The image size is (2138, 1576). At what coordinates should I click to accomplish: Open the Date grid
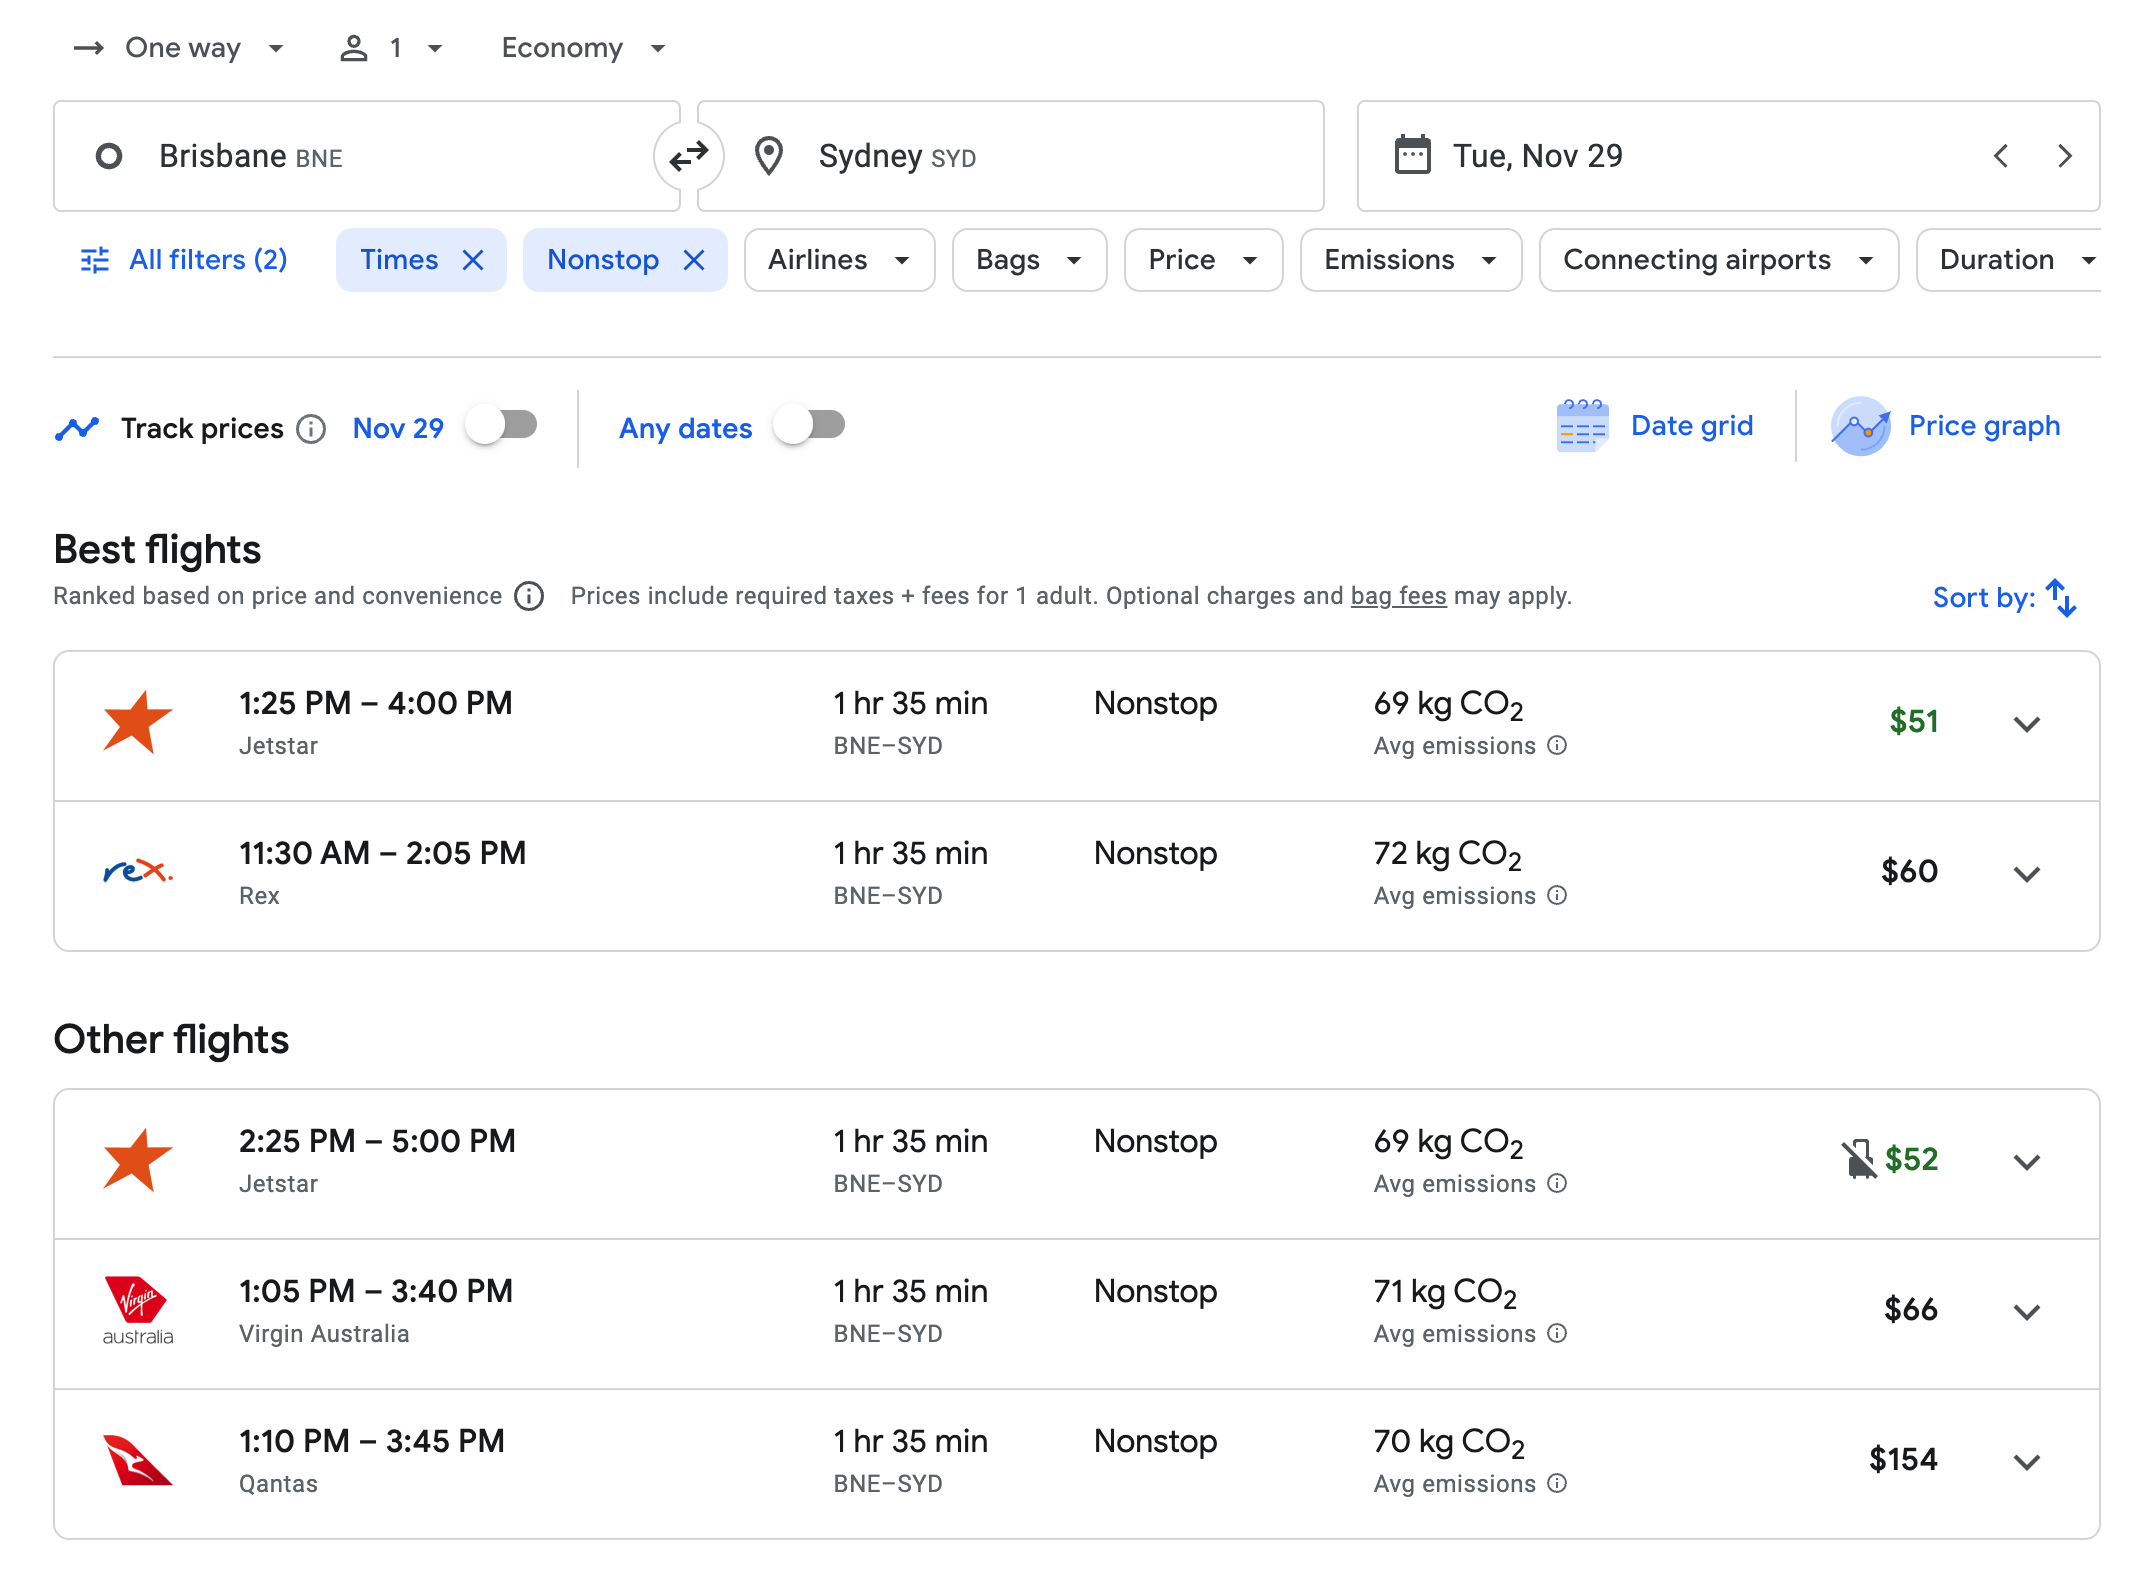1656,426
